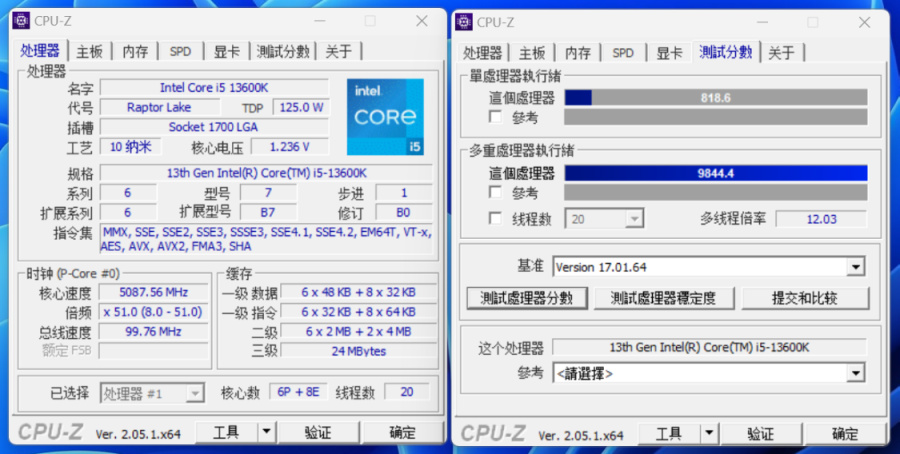Click specification field 13th Gen Intel(R) Core(TM) i5-13600K
Image resolution: width=900 pixels, height=454 pixels.
(x=266, y=173)
